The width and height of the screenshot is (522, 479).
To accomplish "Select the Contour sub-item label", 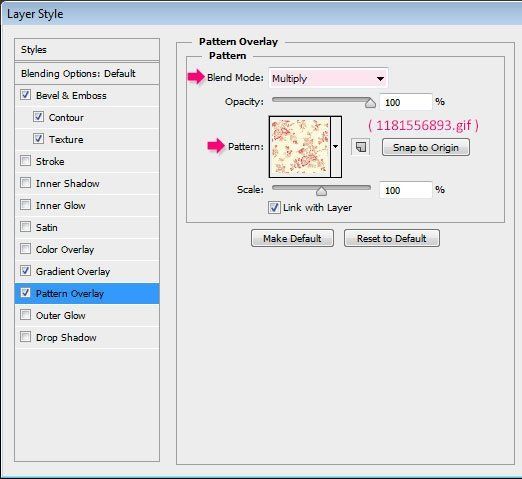I will coord(66,118).
